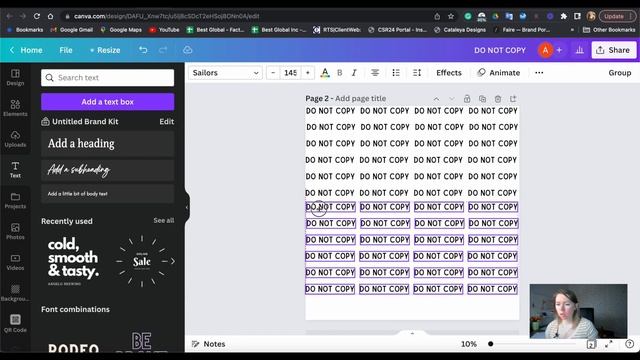Viewport: 640px width, 360px height.
Task: Click Add a little bit of body text
Action: [107, 194]
